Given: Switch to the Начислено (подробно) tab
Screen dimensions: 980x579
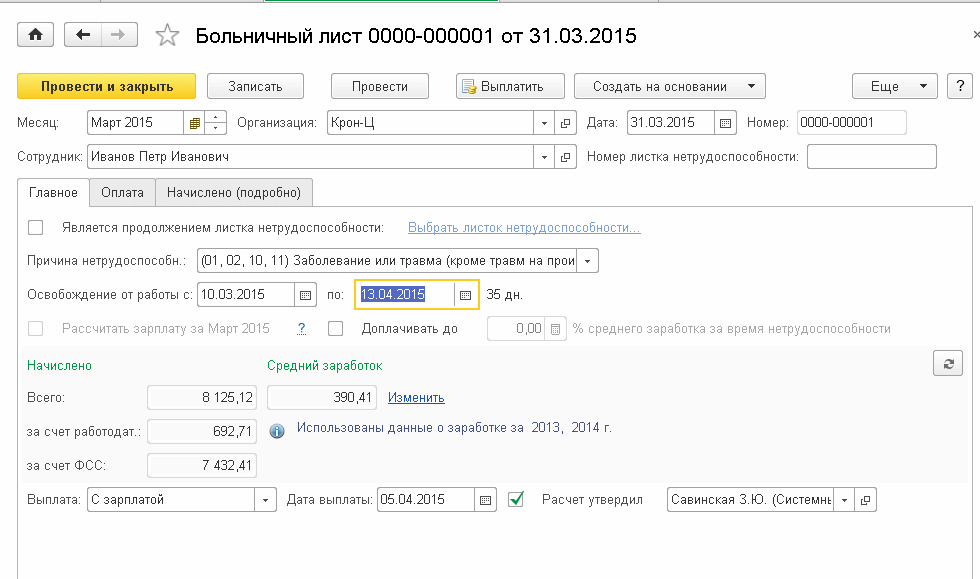Looking at the screenshot, I should coord(234,193).
